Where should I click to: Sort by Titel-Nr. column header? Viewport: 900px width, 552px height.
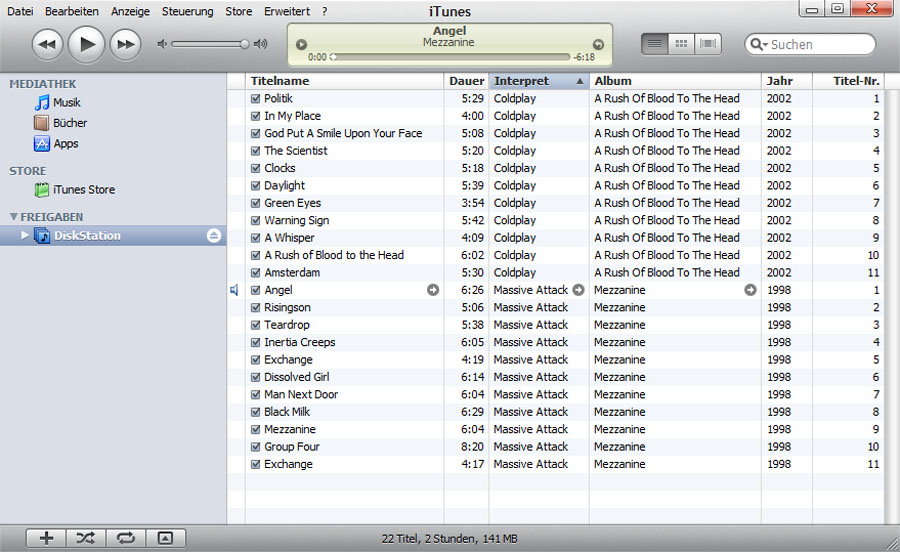tap(848, 81)
